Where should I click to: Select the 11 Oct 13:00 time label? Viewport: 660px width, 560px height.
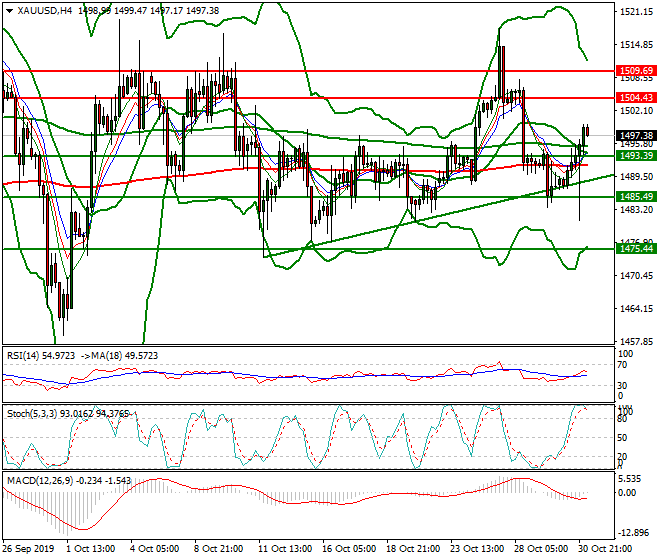[x=285, y=549]
